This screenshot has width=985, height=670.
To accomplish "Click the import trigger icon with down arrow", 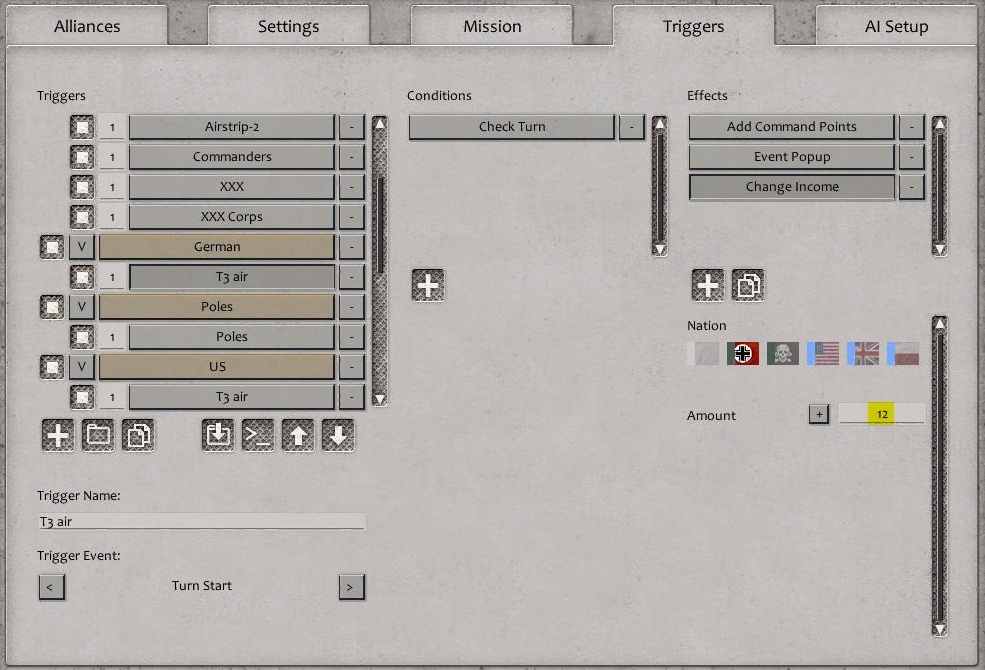I will (x=218, y=435).
